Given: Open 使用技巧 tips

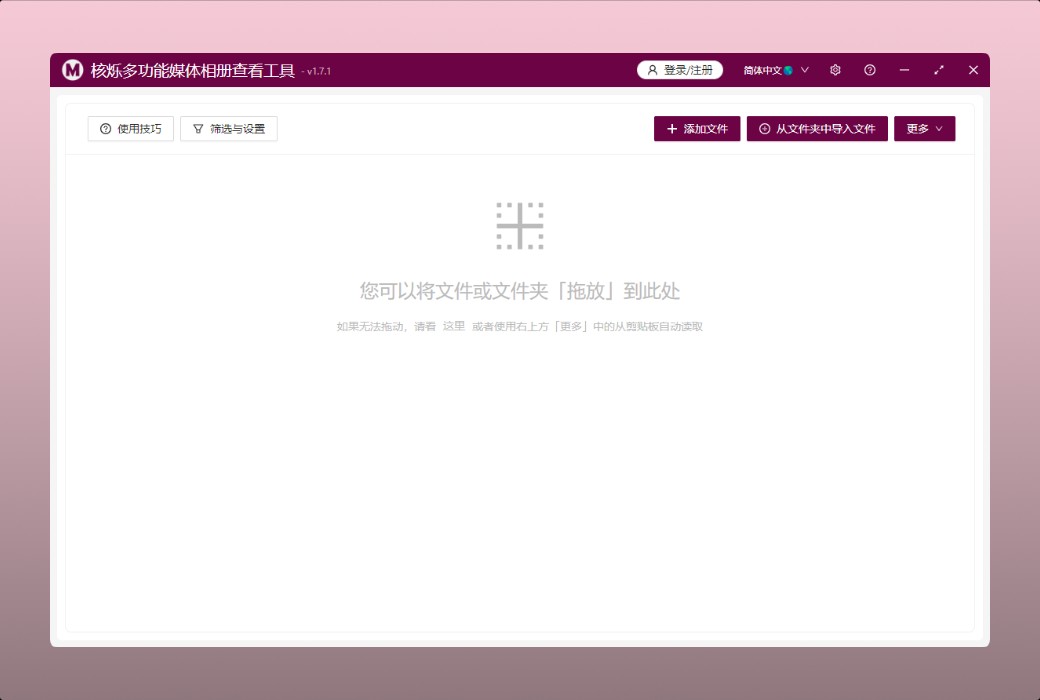Looking at the screenshot, I should pyautogui.click(x=131, y=129).
